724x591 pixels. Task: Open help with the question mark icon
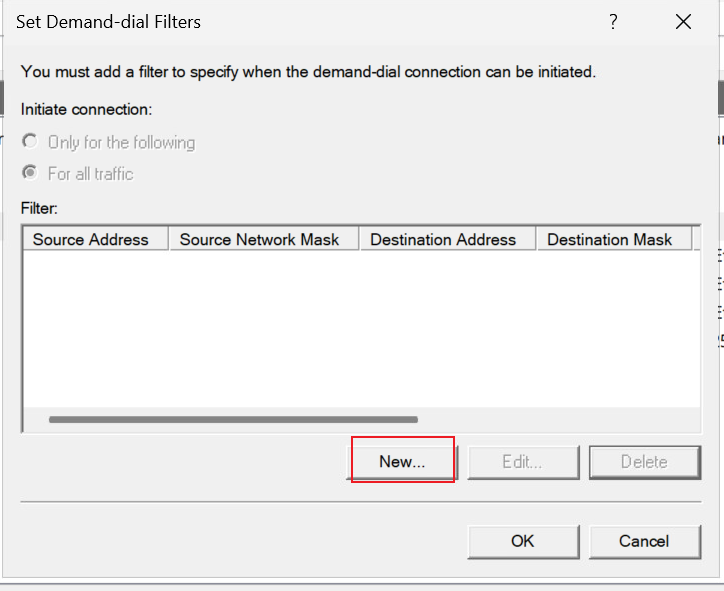[x=613, y=22]
